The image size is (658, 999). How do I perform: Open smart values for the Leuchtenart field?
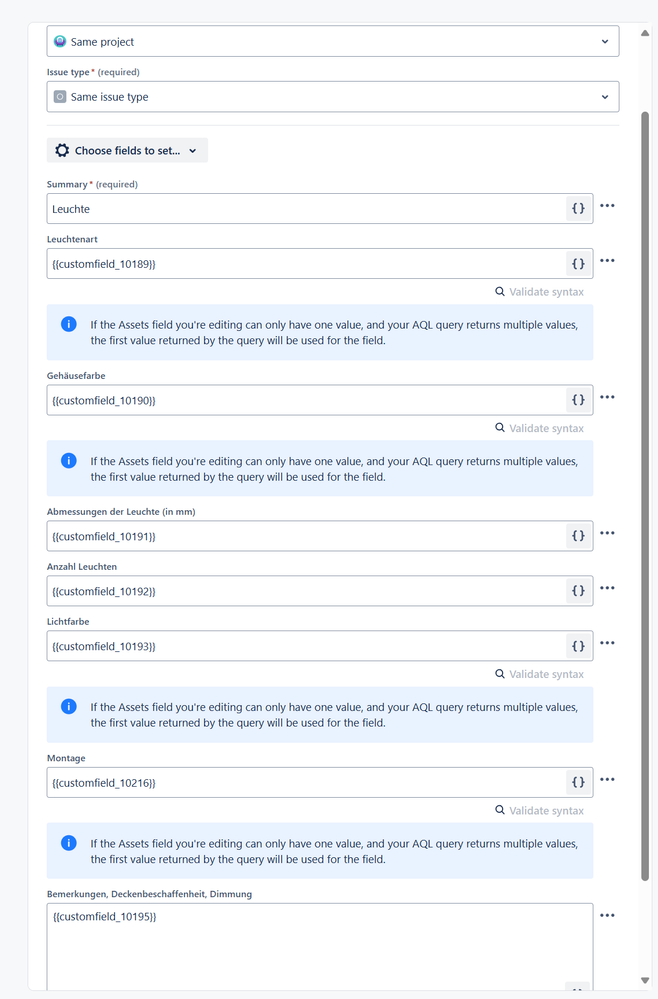(578, 263)
